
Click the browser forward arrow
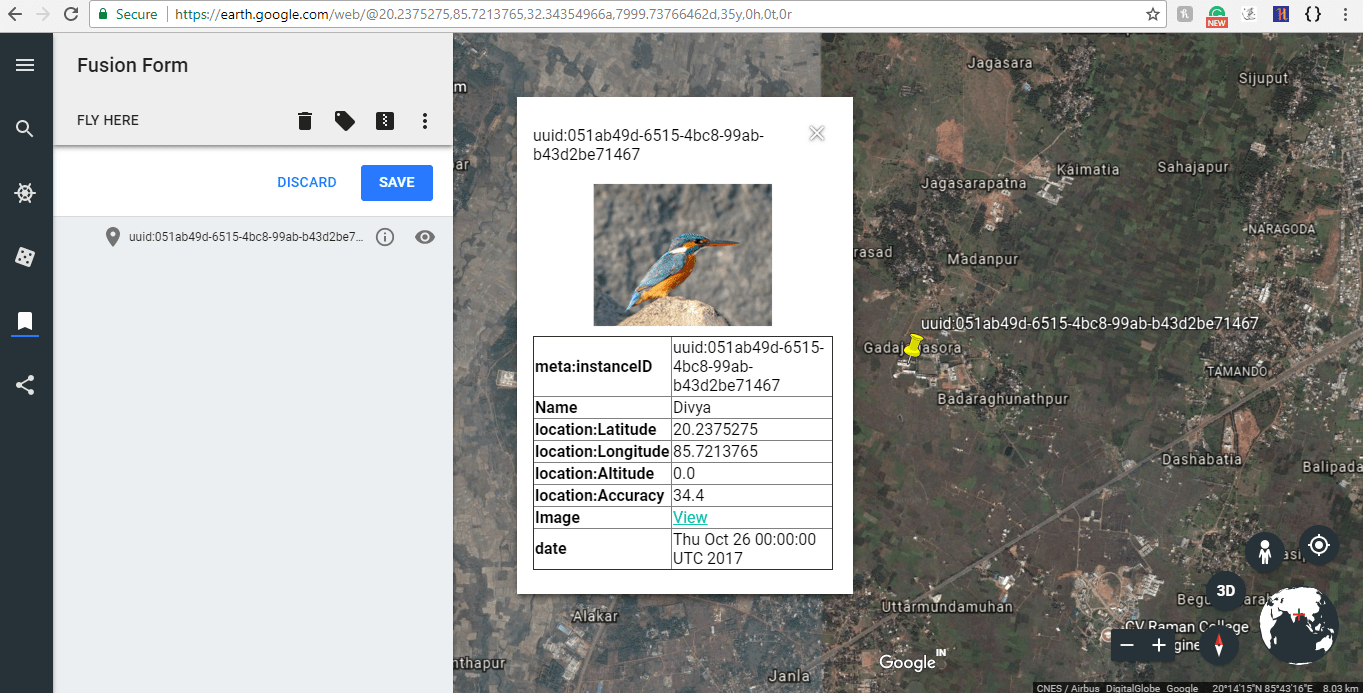click(x=42, y=14)
